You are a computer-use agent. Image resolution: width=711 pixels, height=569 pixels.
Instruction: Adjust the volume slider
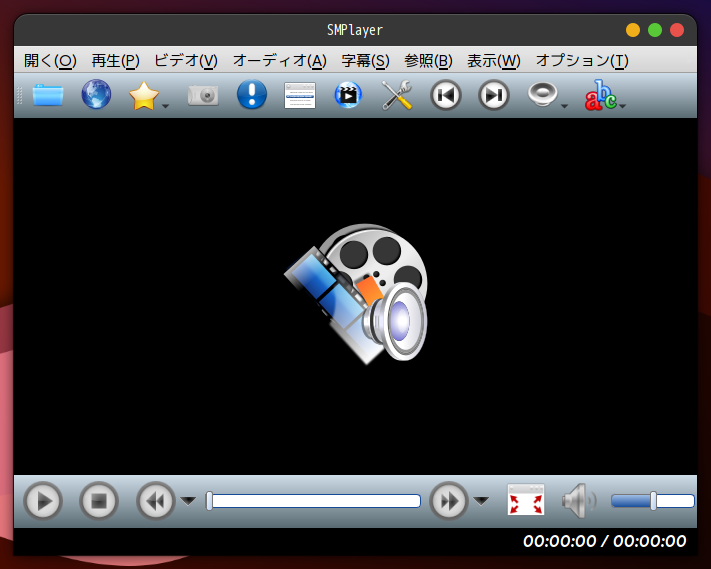click(653, 501)
